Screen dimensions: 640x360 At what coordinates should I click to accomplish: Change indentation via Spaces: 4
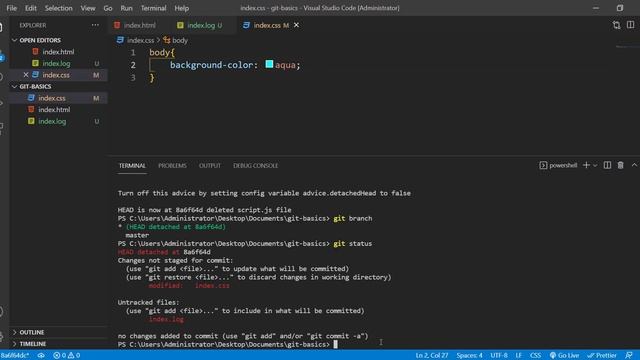coord(469,355)
